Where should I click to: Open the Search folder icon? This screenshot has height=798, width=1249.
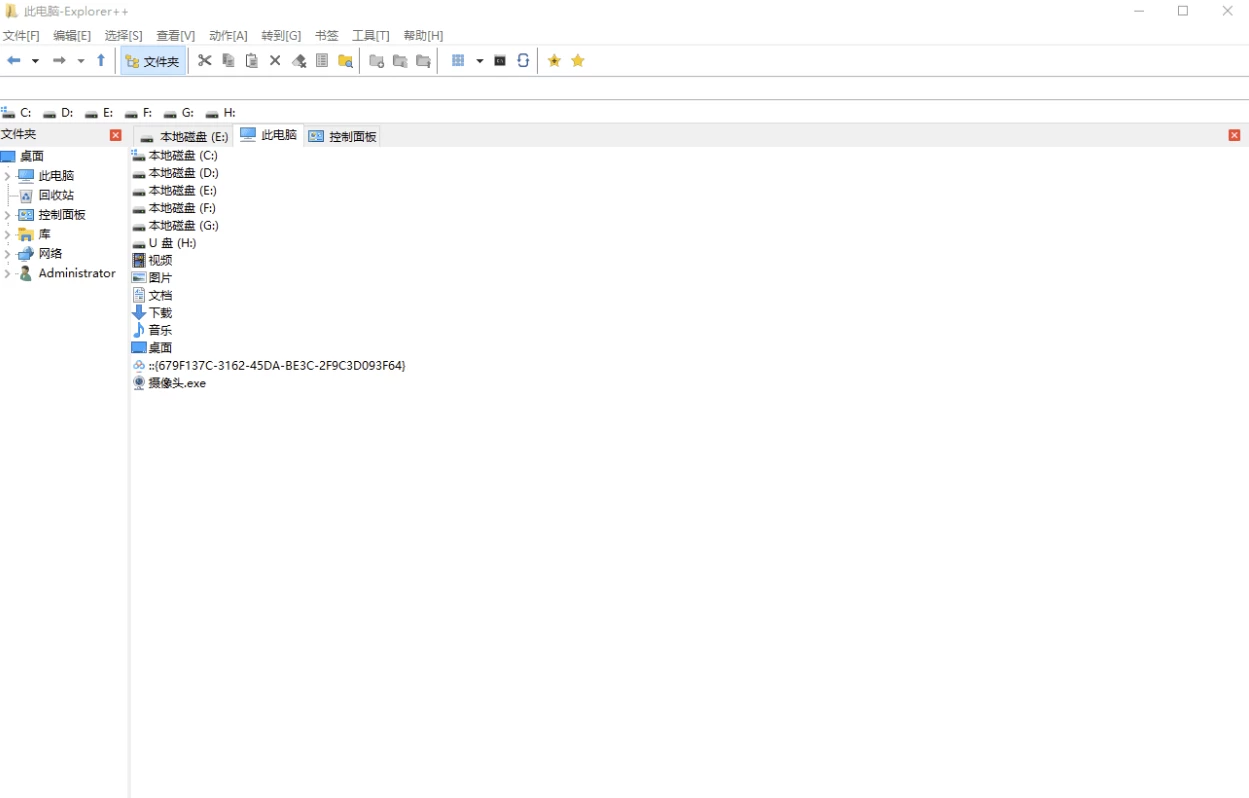pyautogui.click(x=346, y=61)
